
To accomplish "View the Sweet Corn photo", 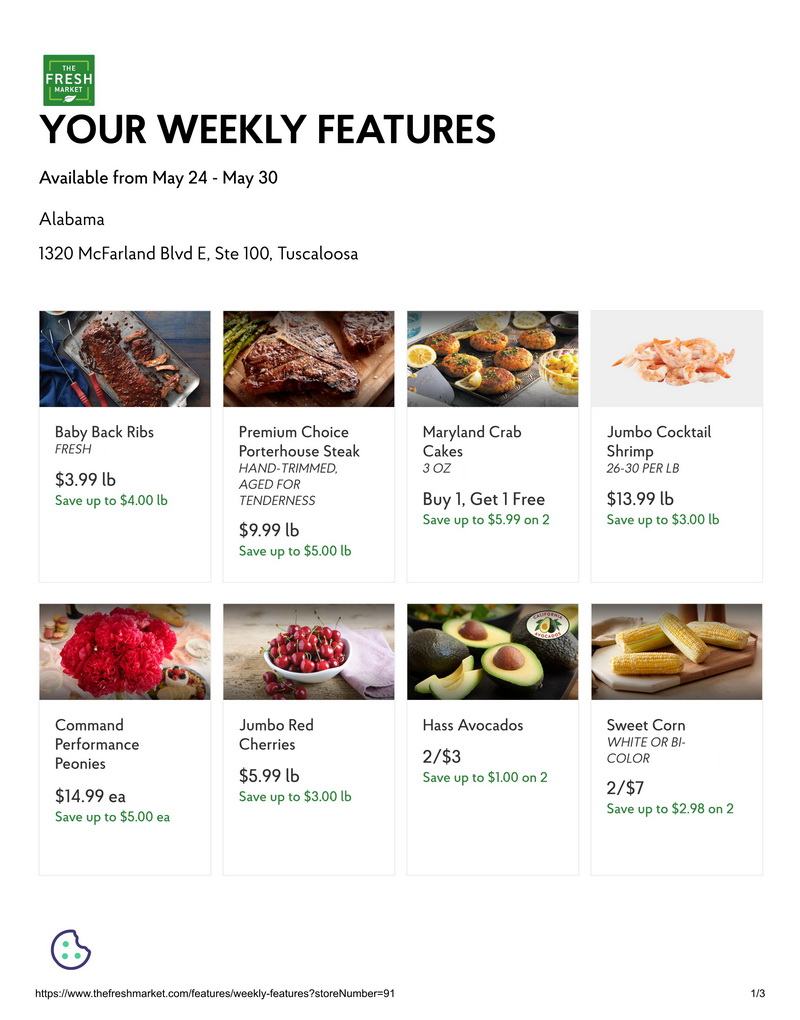I will 676,652.
